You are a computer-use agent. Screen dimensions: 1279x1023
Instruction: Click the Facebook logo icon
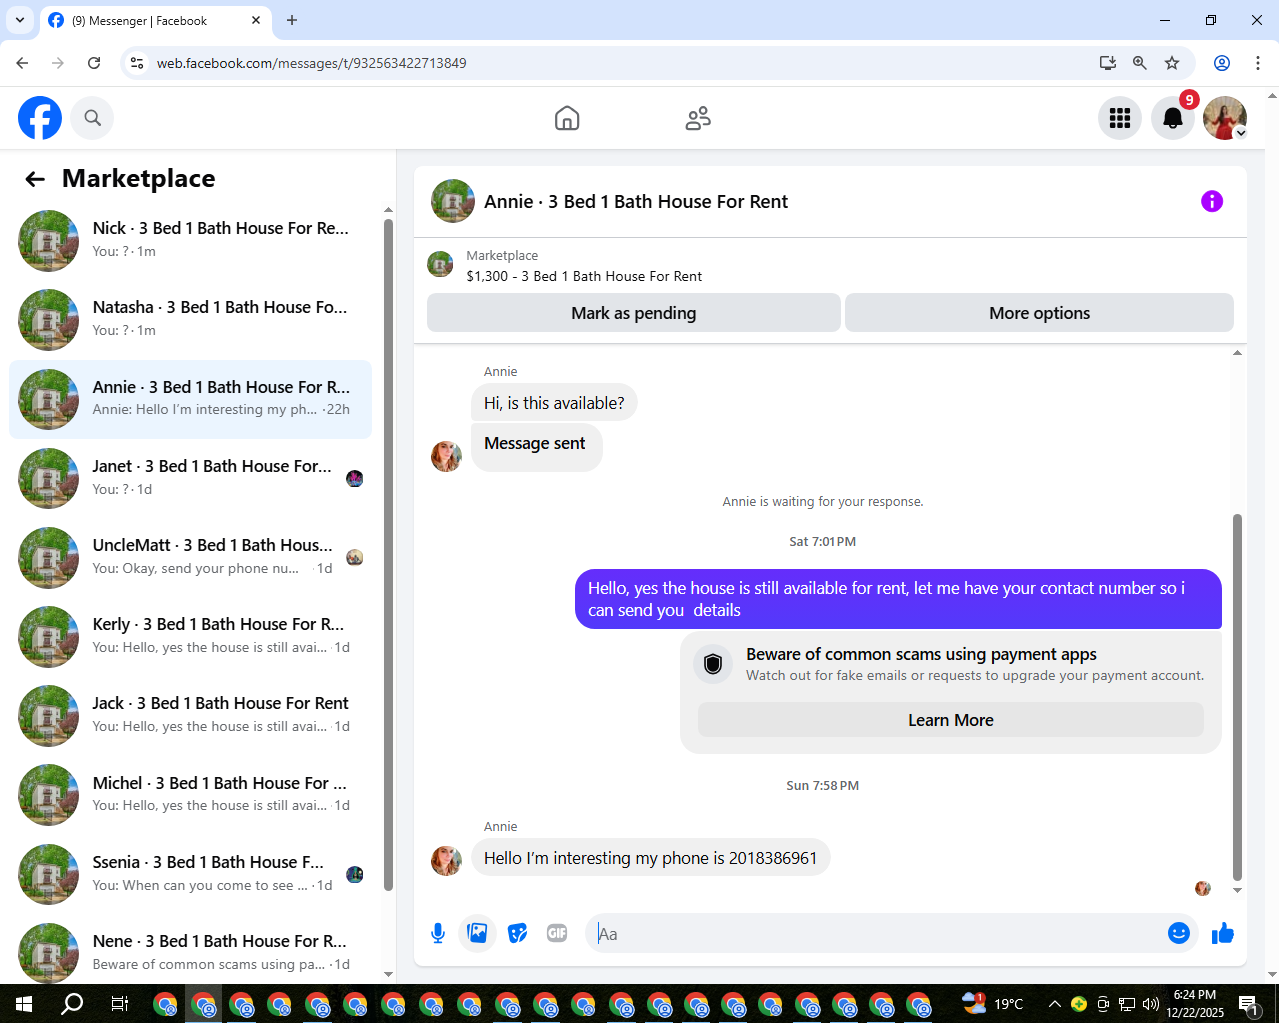[x=40, y=118]
